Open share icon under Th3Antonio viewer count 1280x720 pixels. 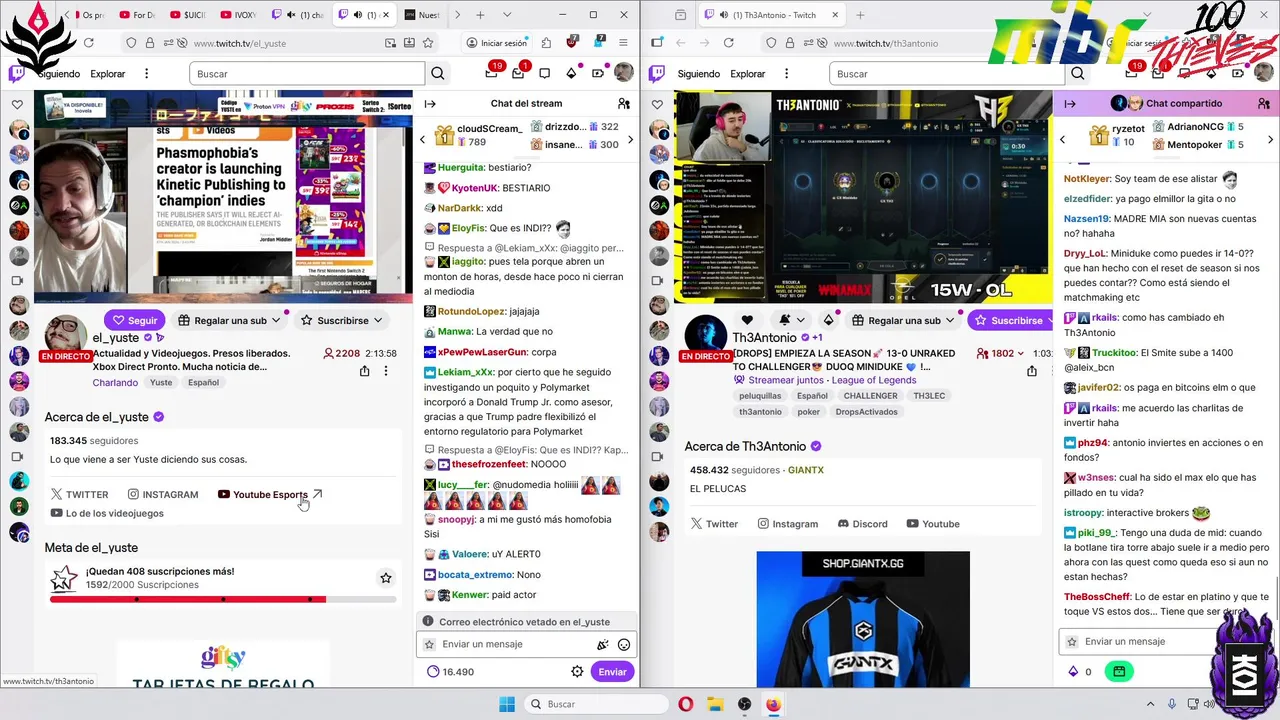(x=1031, y=371)
